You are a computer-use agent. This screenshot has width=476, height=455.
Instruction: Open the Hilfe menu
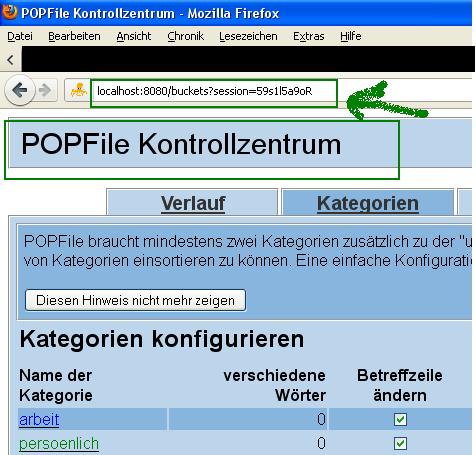tap(351, 36)
